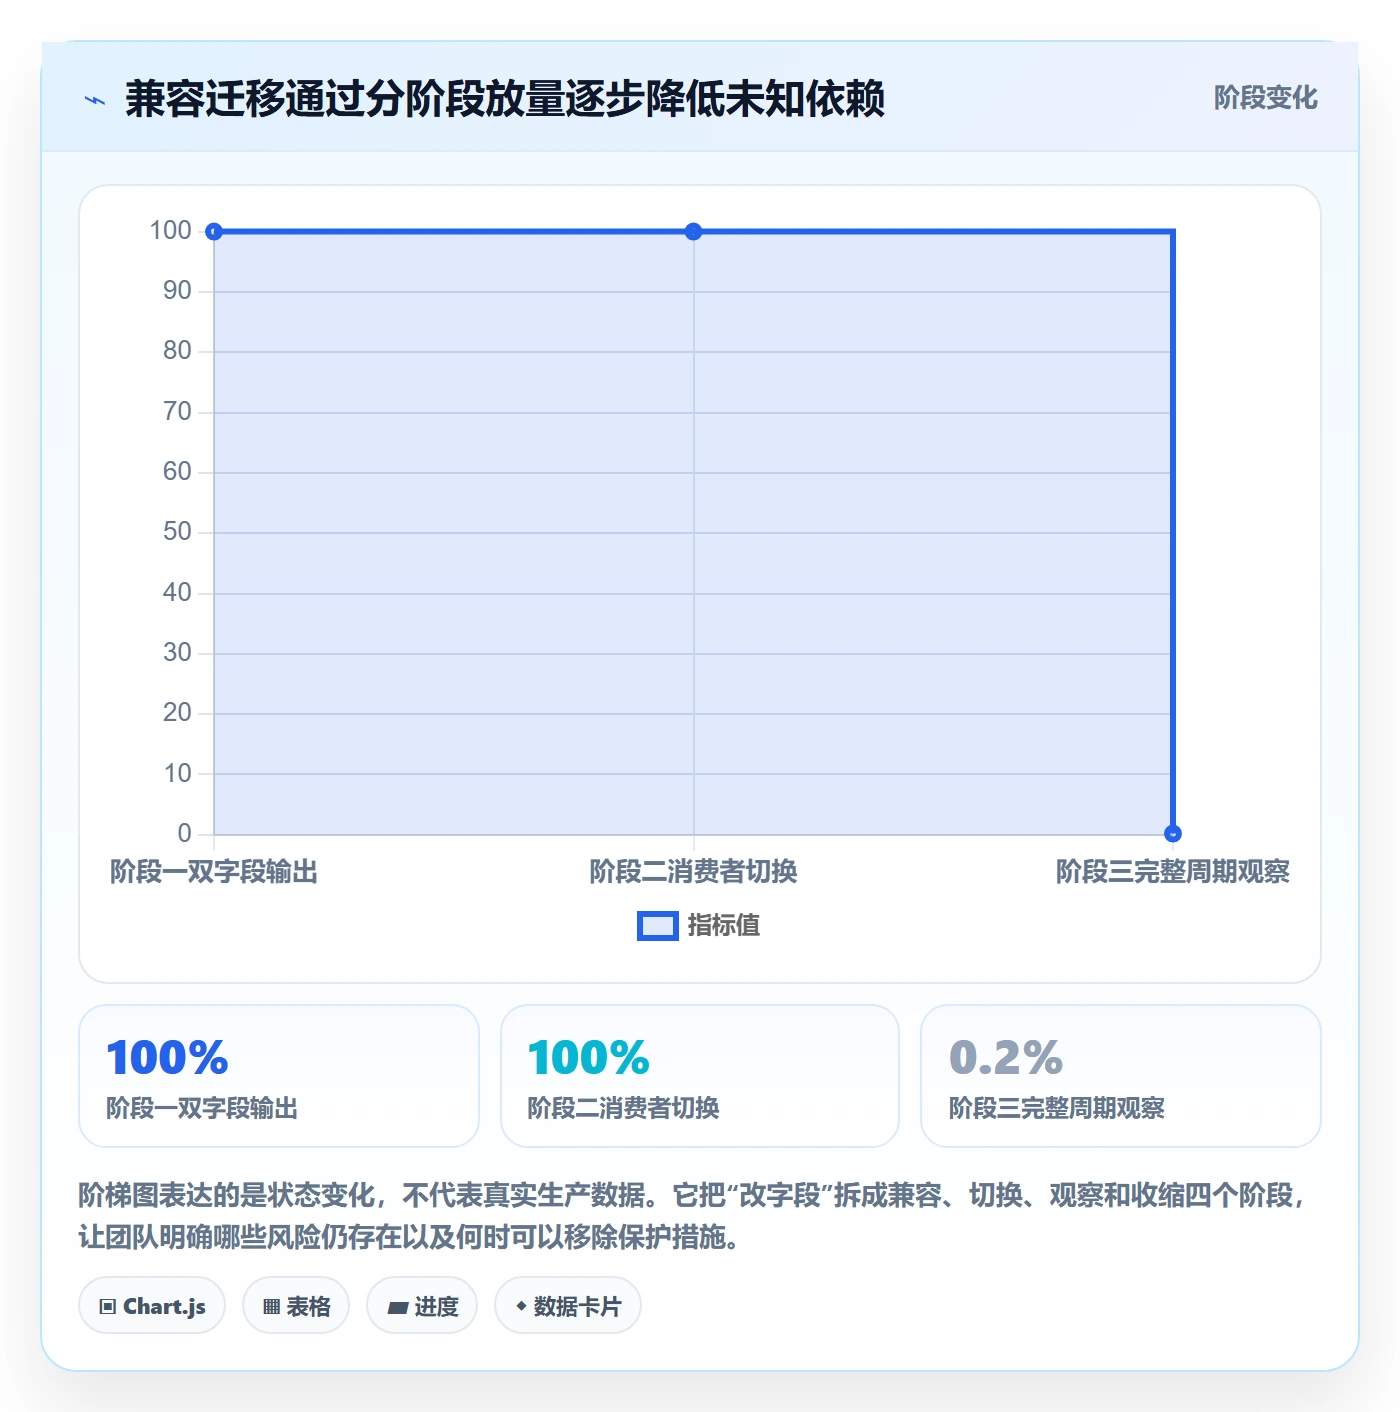Open the 阶段二消费者切换 100% data card

click(x=700, y=1076)
